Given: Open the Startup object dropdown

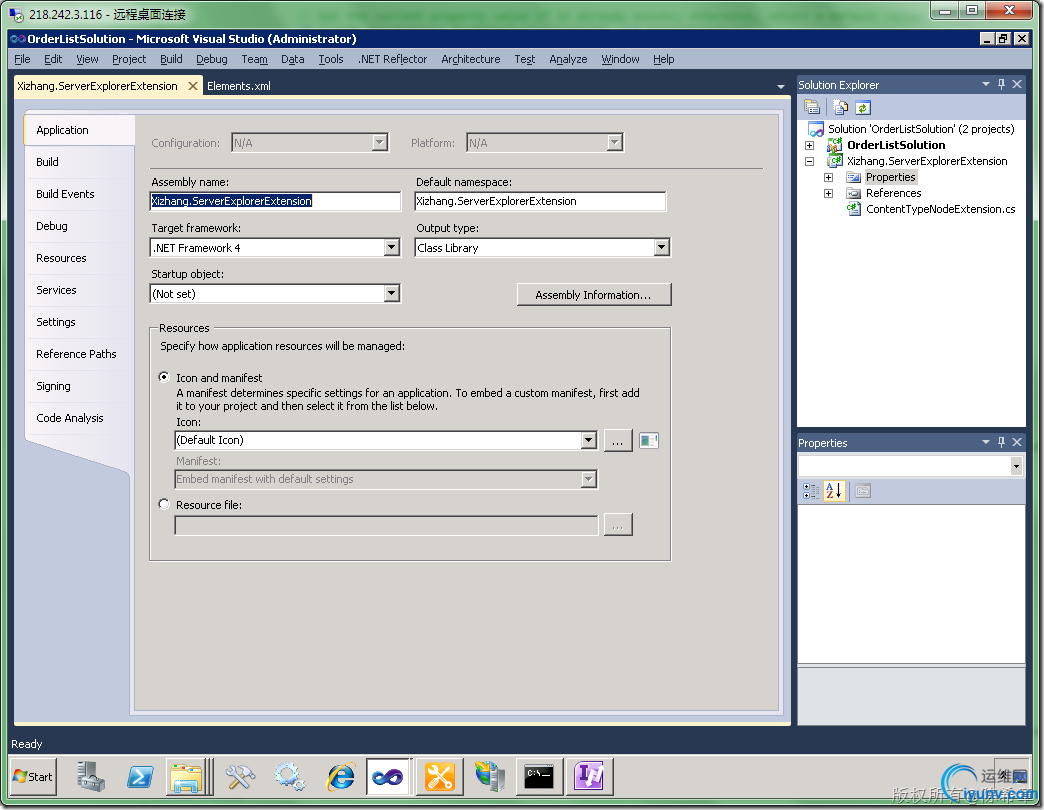Looking at the screenshot, I should 392,294.
